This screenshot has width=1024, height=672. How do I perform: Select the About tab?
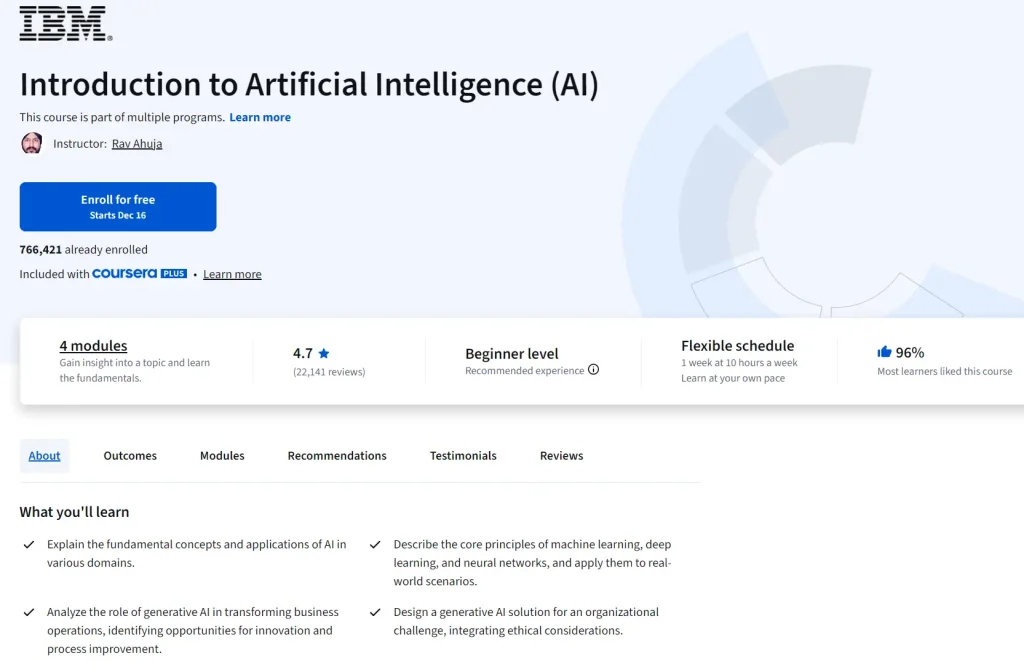(44, 455)
